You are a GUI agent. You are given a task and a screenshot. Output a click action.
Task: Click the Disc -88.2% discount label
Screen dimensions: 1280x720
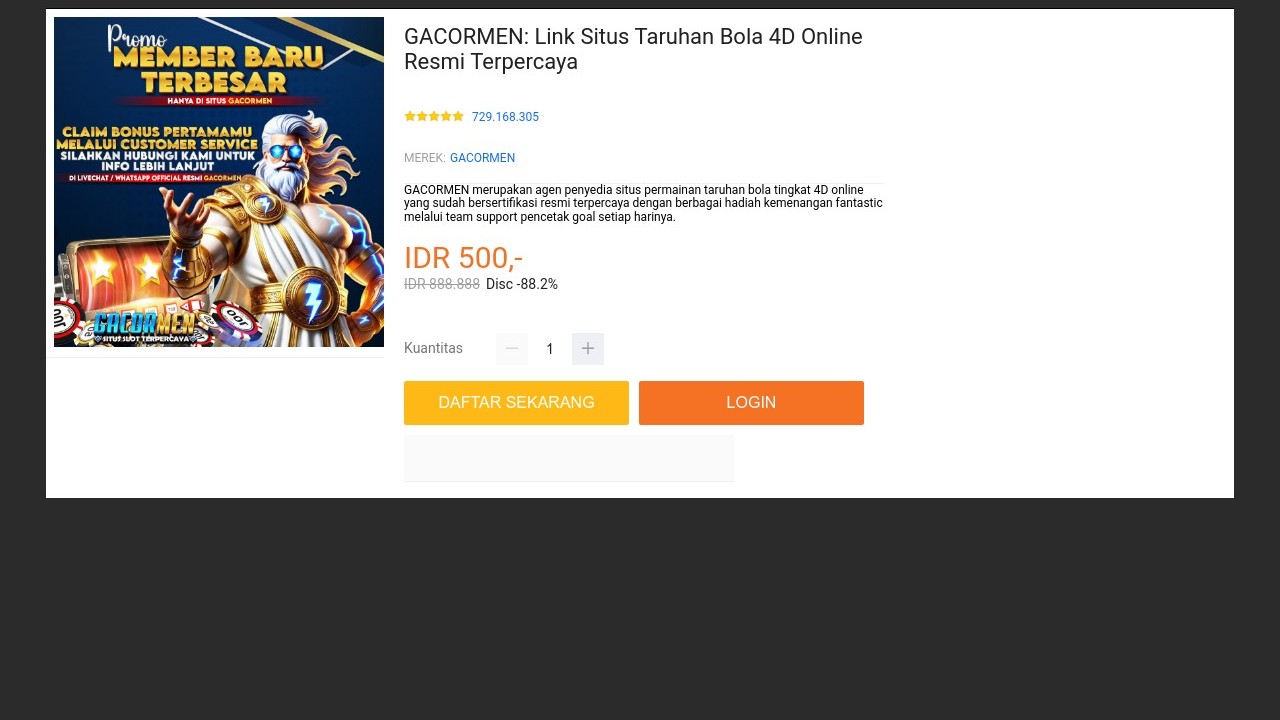pyautogui.click(x=522, y=284)
